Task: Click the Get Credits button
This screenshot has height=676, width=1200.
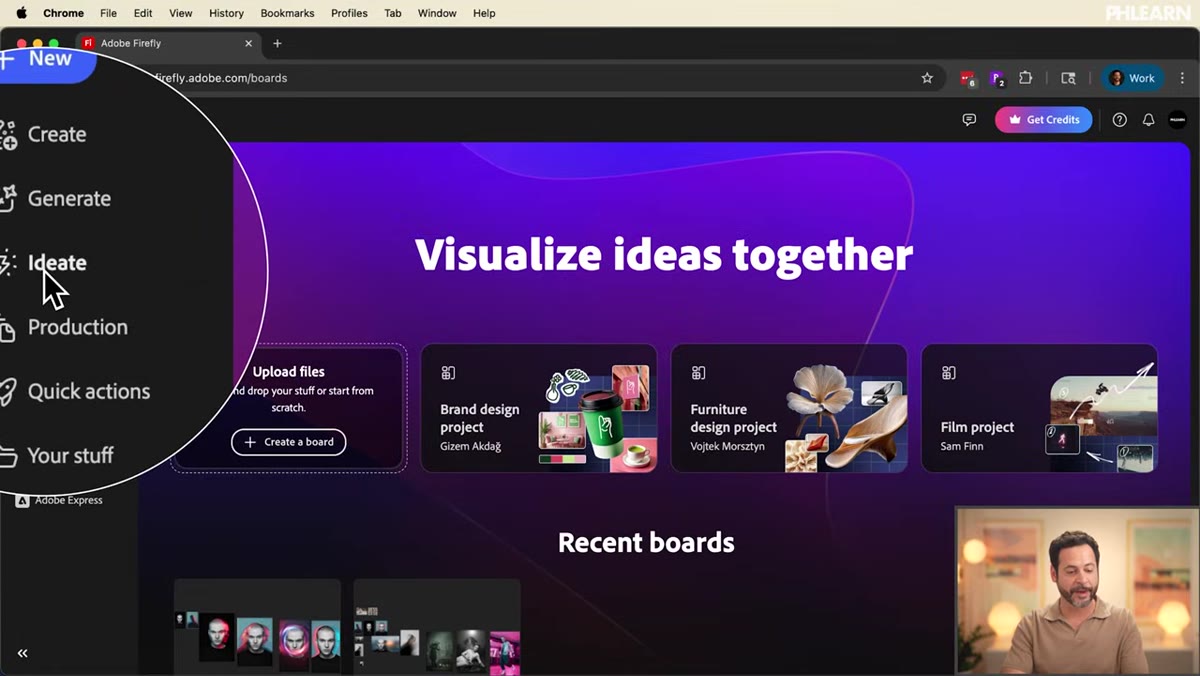Action: (1044, 120)
